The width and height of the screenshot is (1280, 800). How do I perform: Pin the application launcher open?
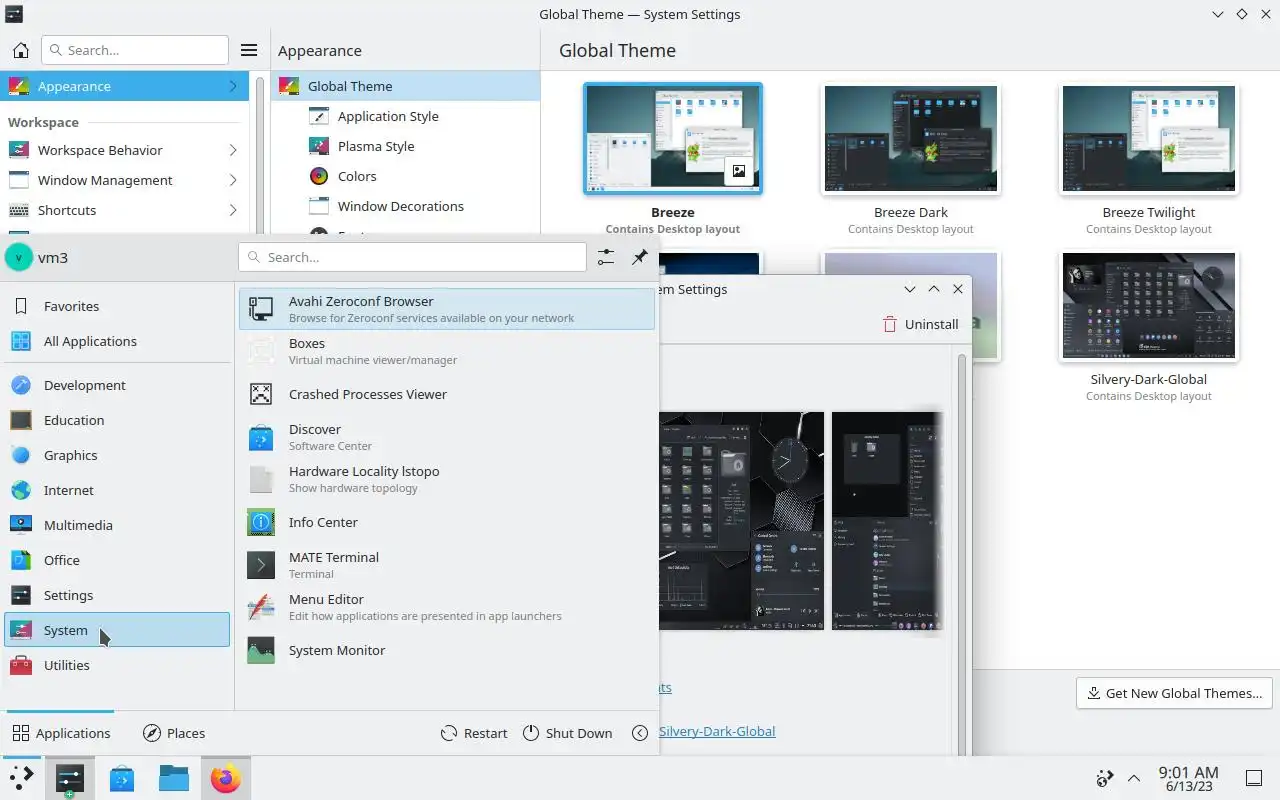tap(640, 257)
